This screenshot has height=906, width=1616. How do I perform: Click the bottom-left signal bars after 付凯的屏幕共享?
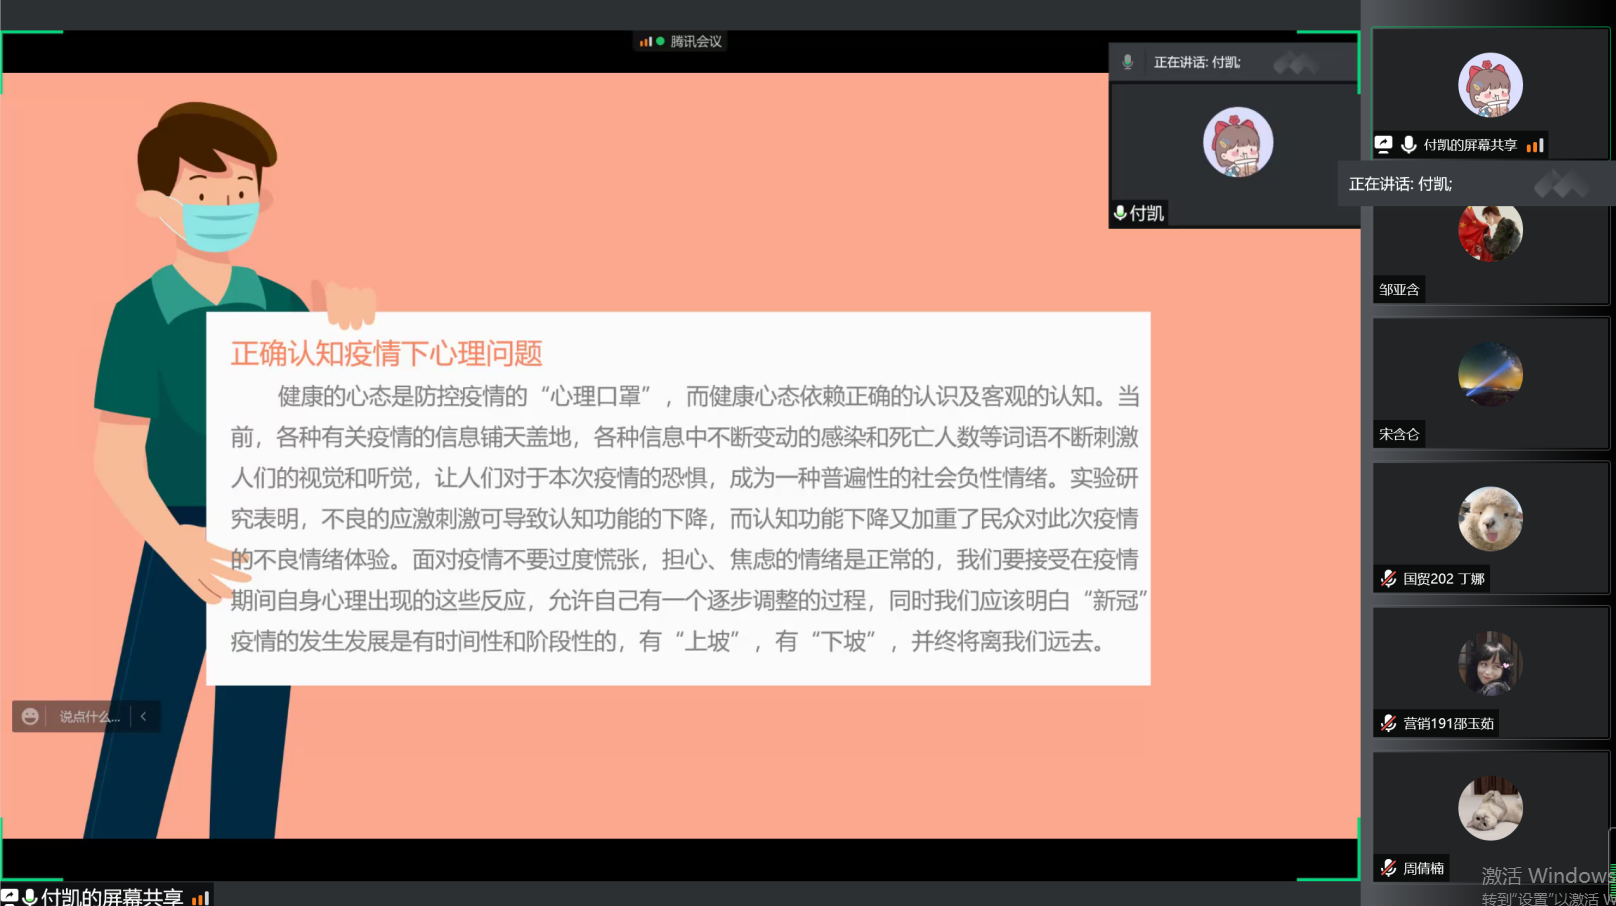(200, 898)
